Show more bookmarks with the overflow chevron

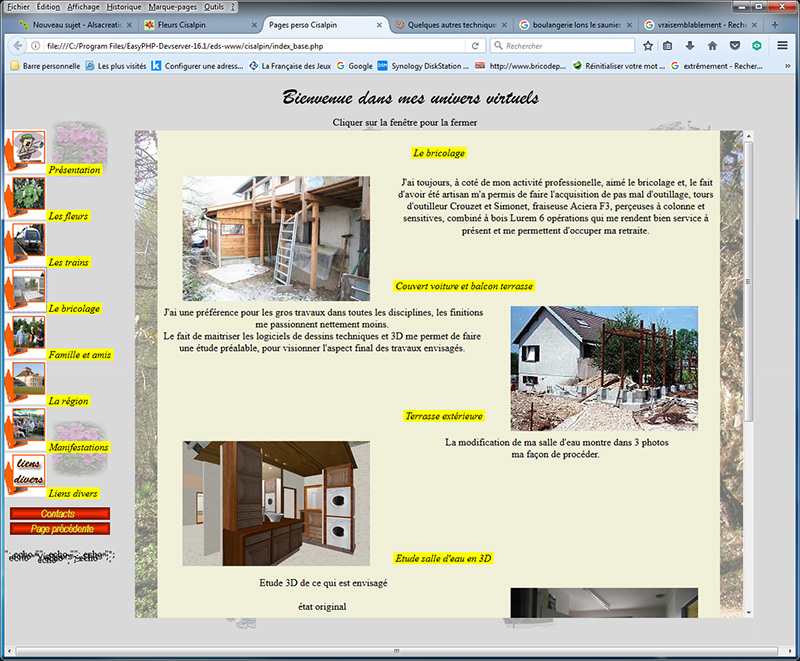(x=787, y=66)
